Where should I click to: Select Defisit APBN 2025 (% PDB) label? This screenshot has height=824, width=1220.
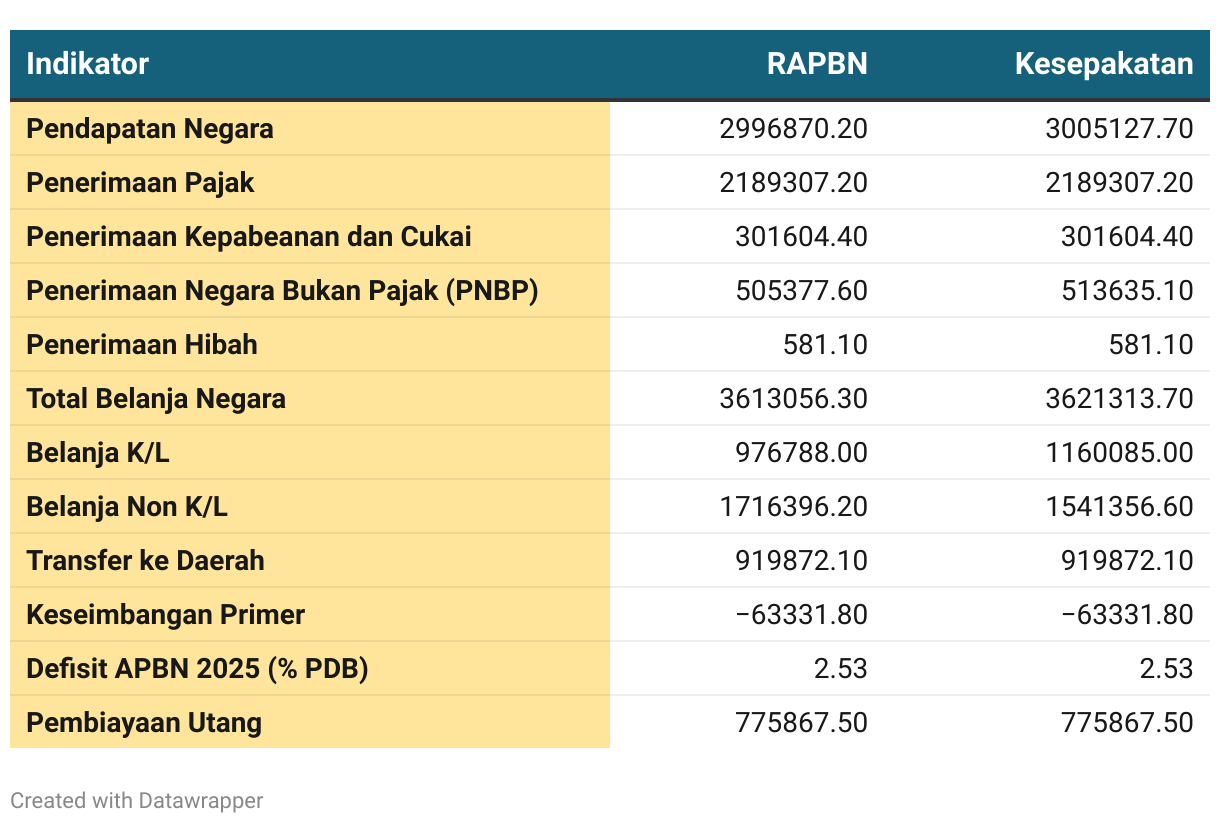click(x=197, y=669)
